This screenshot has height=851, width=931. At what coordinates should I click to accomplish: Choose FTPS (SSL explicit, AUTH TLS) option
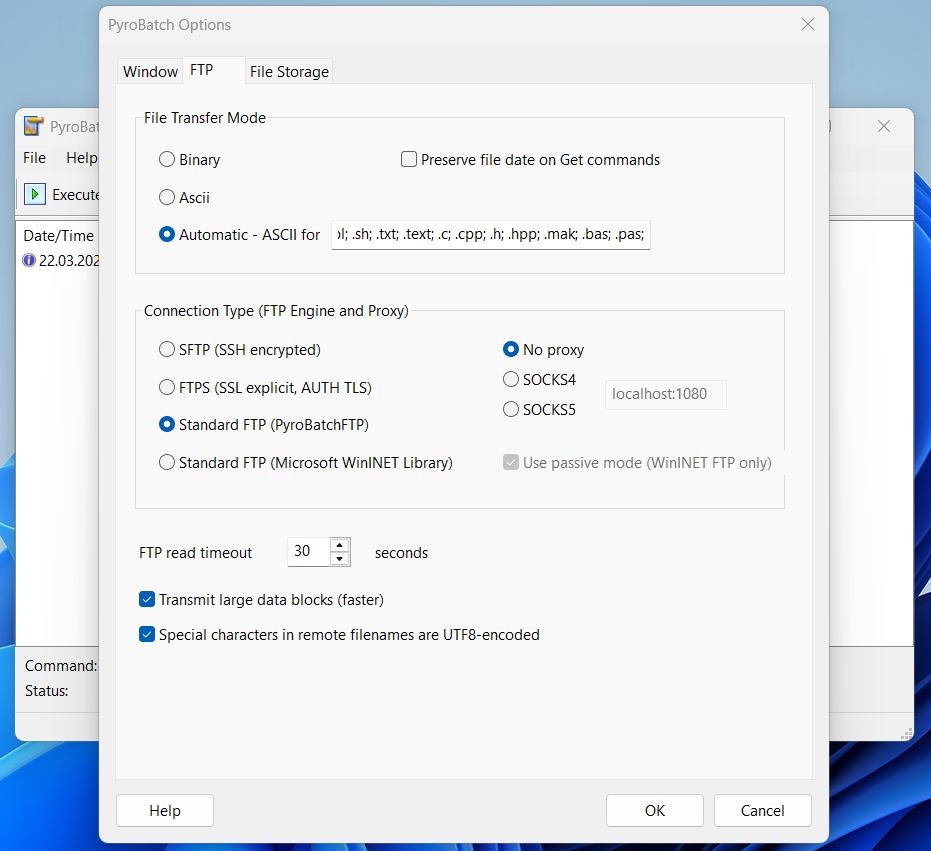(x=167, y=387)
